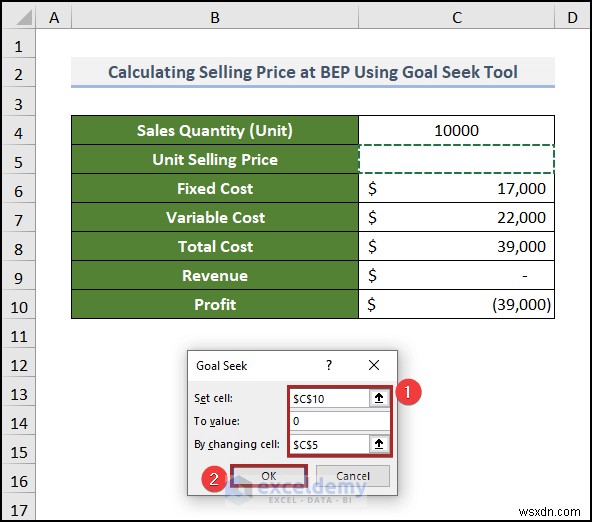Select the Revenue label cell
The image size is (592, 522).
(215, 275)
